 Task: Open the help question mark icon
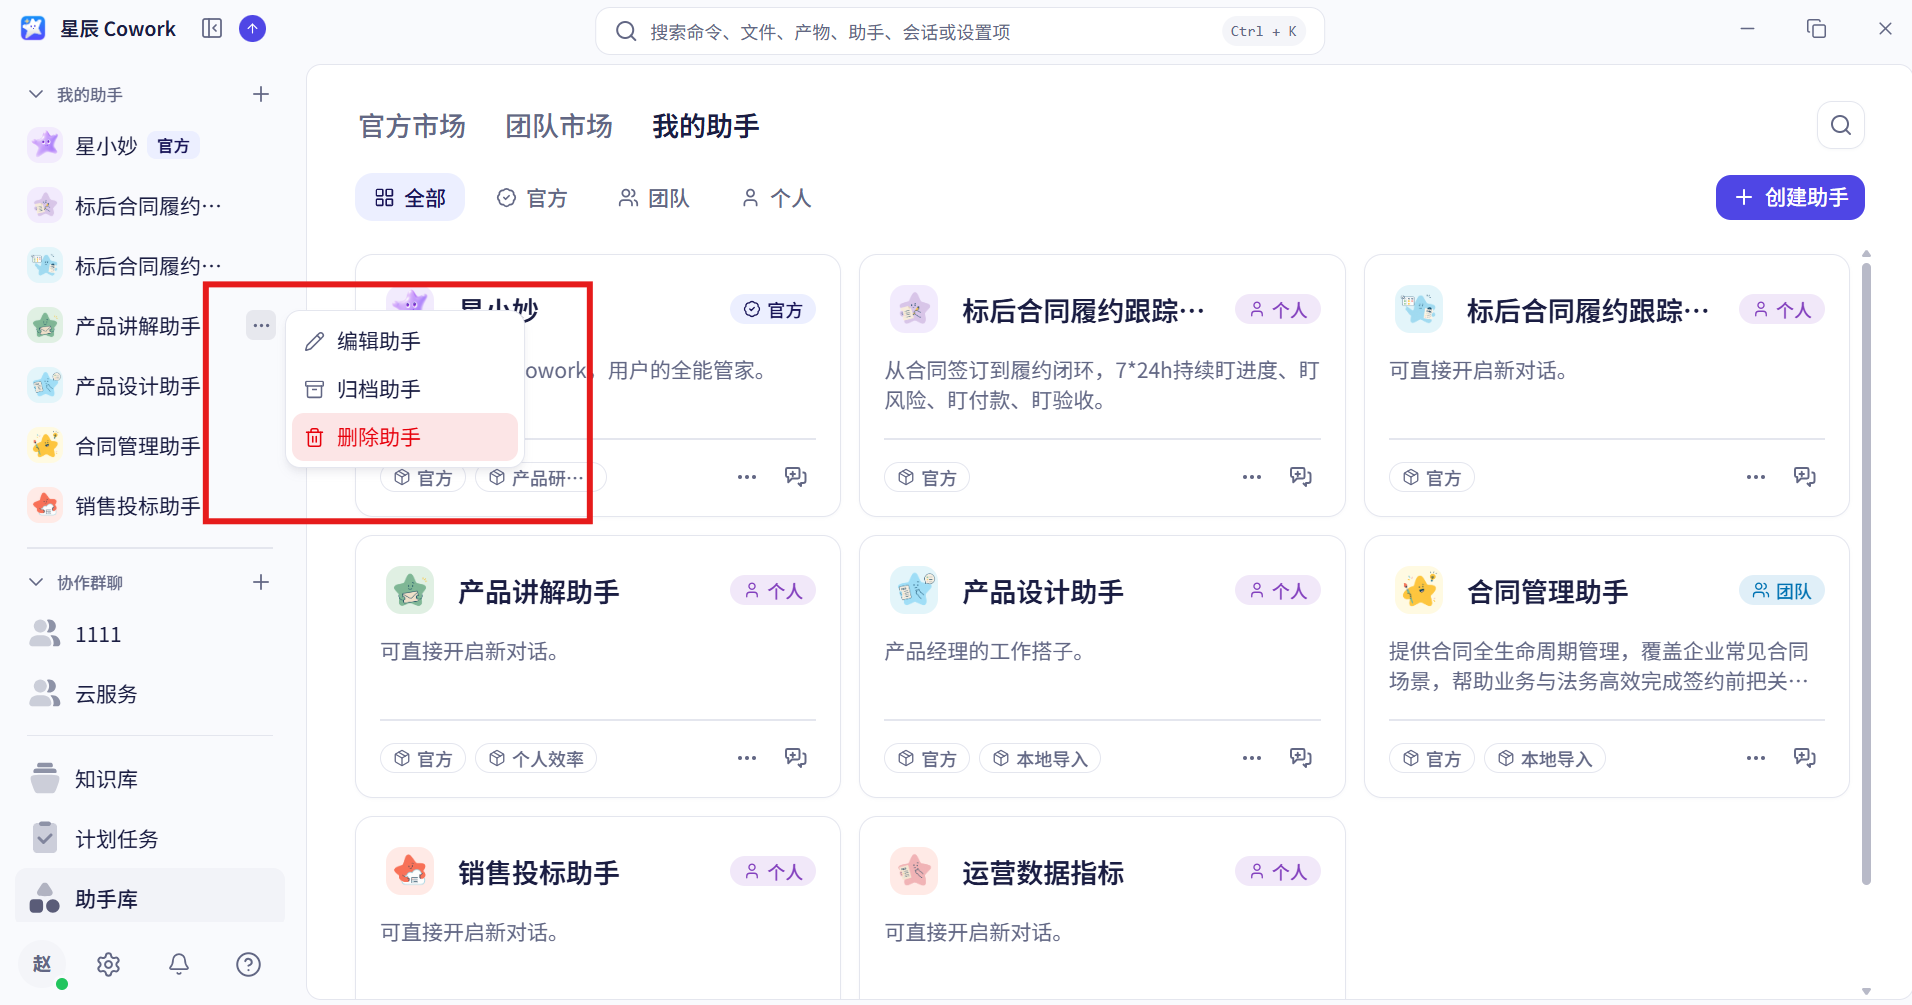[x=248, y=964]
